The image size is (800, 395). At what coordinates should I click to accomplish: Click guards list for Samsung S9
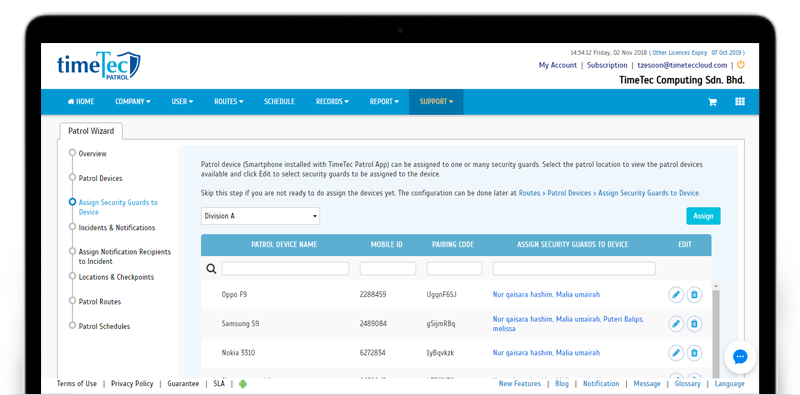(x=568, y=324)
